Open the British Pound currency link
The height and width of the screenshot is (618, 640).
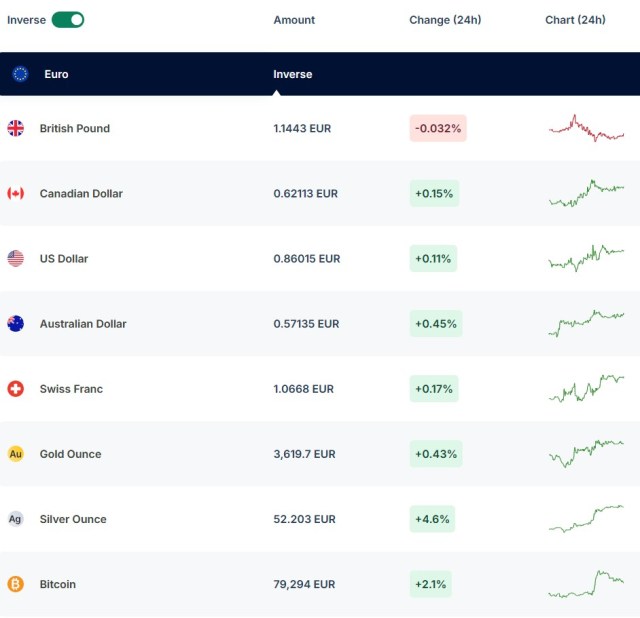pyautogui.click(x=75, y=128)
